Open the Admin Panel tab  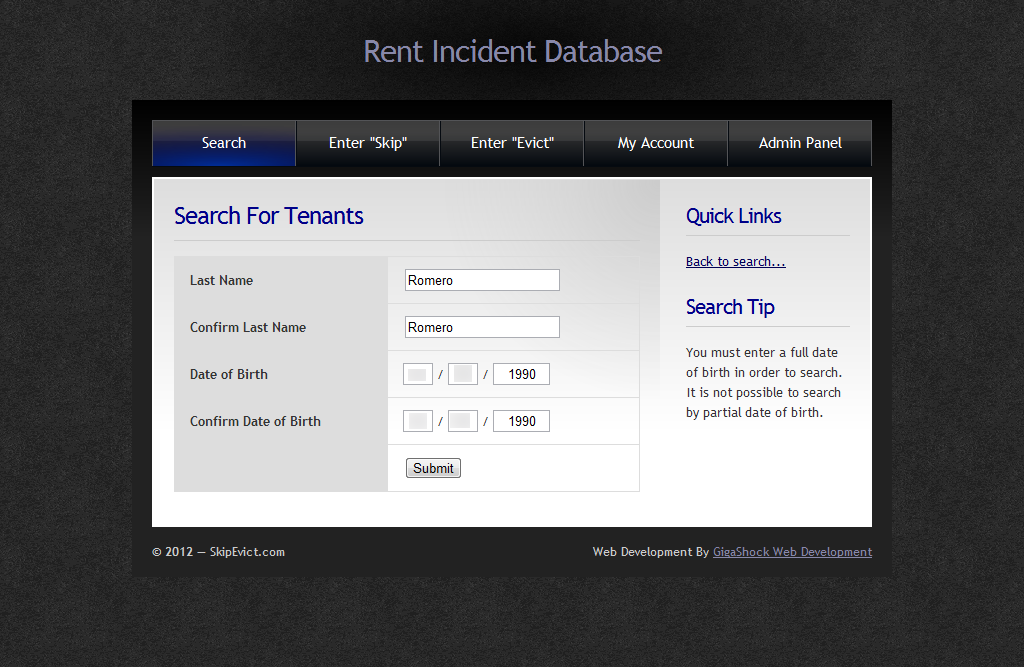[x=800, y=143]
